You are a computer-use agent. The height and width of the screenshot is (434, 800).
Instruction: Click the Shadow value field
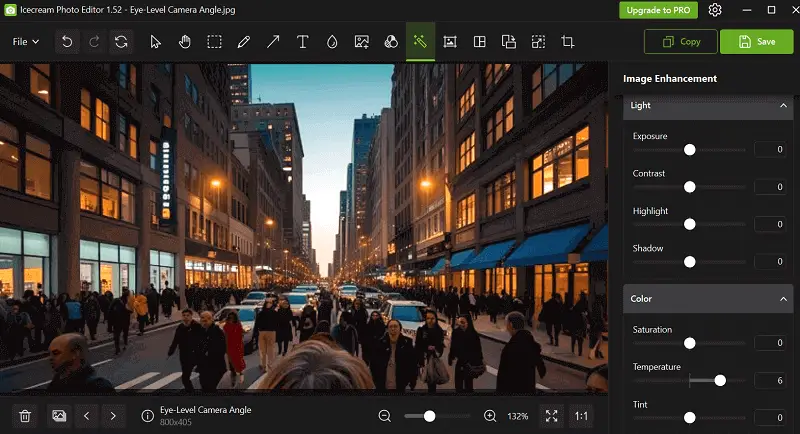click(x=770, y=262)
